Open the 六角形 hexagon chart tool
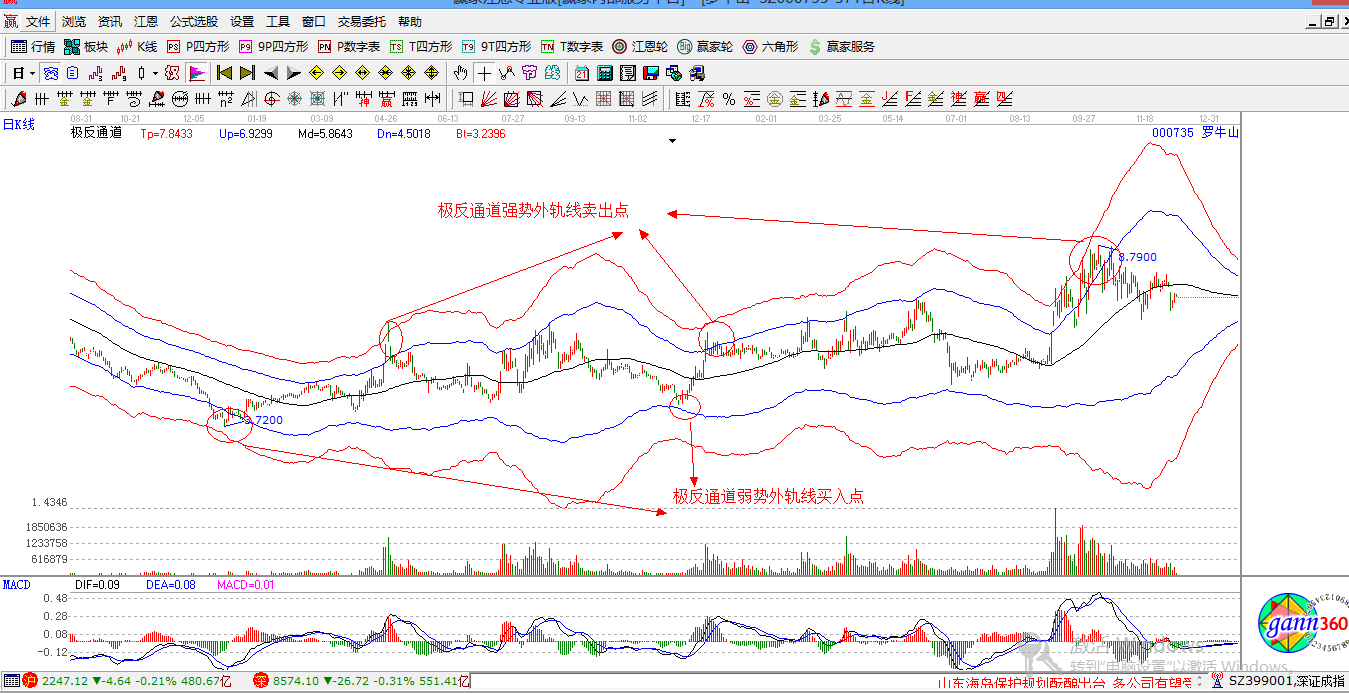Viewport: 1349px width, 693px height. coord(774,47)
